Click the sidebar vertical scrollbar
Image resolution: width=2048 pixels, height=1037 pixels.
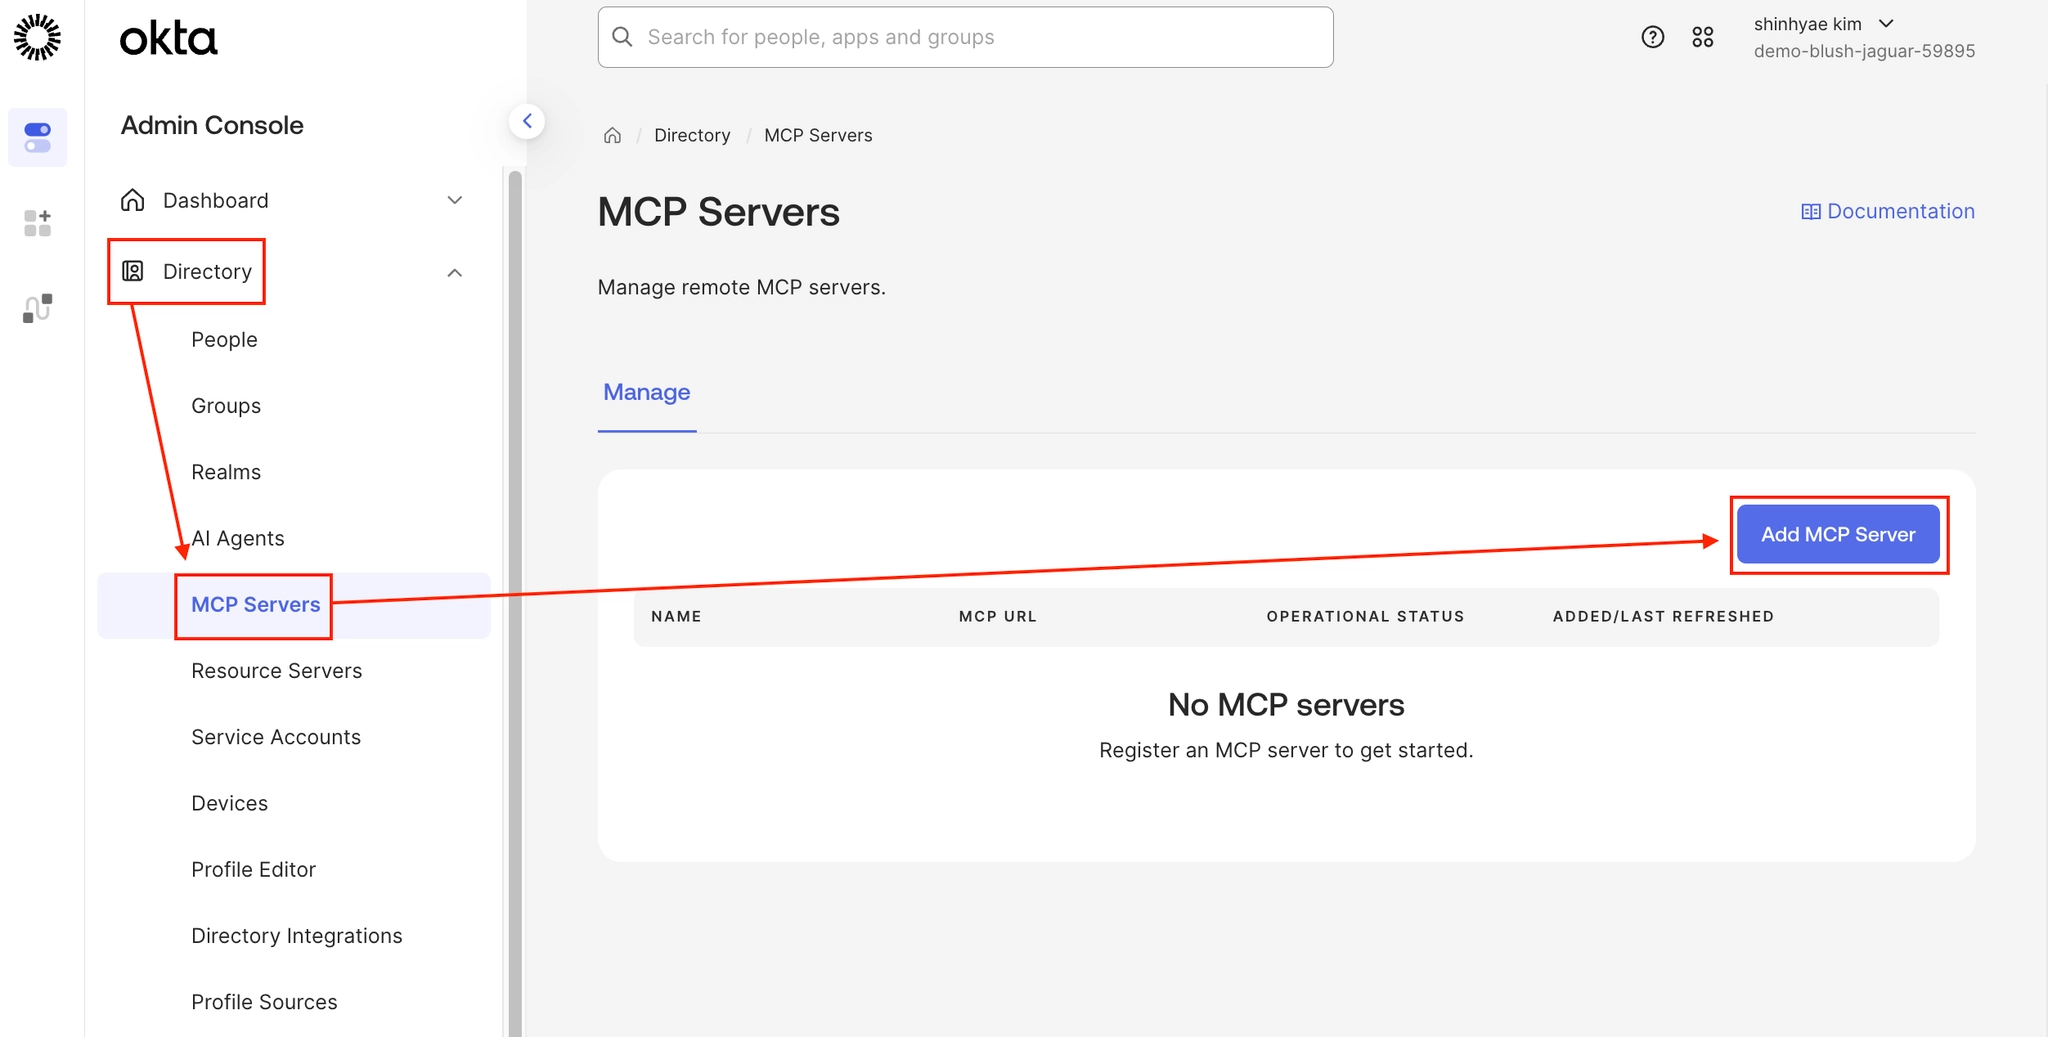pyautogui.click(x=515, y=603)
